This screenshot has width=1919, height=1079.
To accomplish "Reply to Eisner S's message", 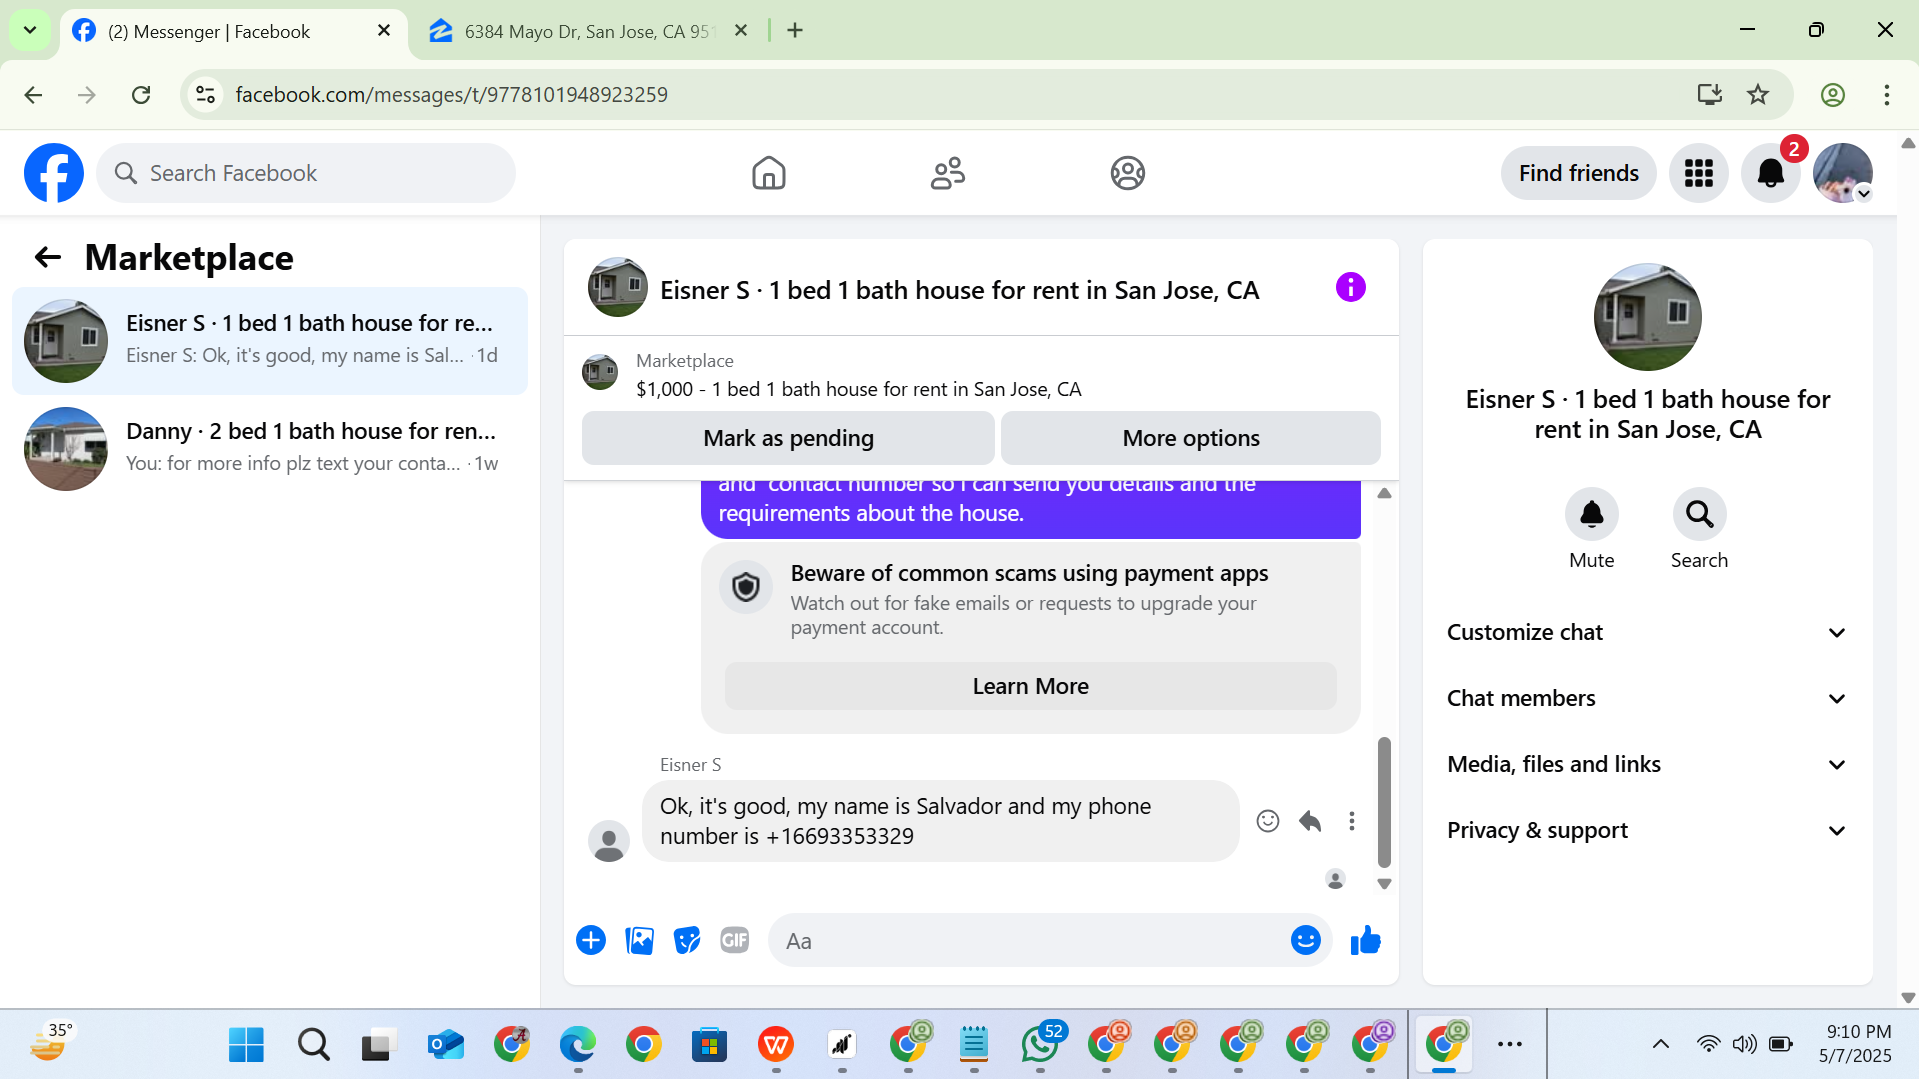I will pos(1310,821).
